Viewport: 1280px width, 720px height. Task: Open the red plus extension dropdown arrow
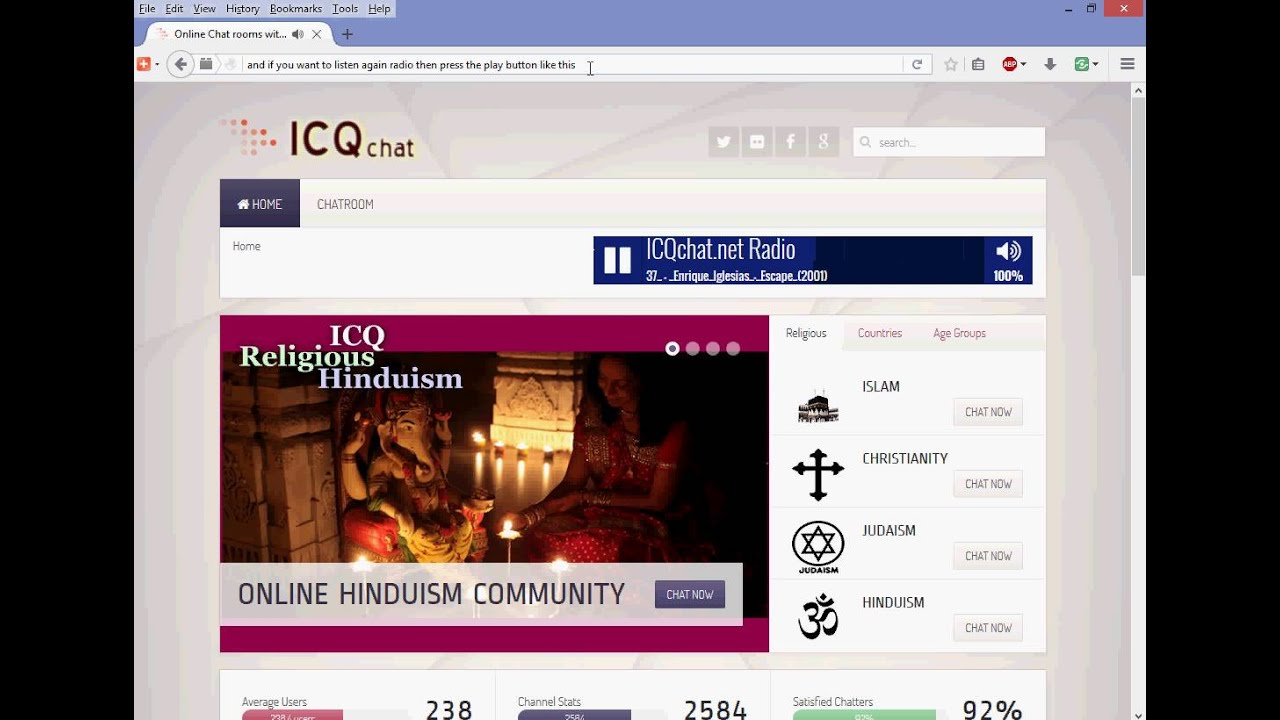tap(157, 64)
